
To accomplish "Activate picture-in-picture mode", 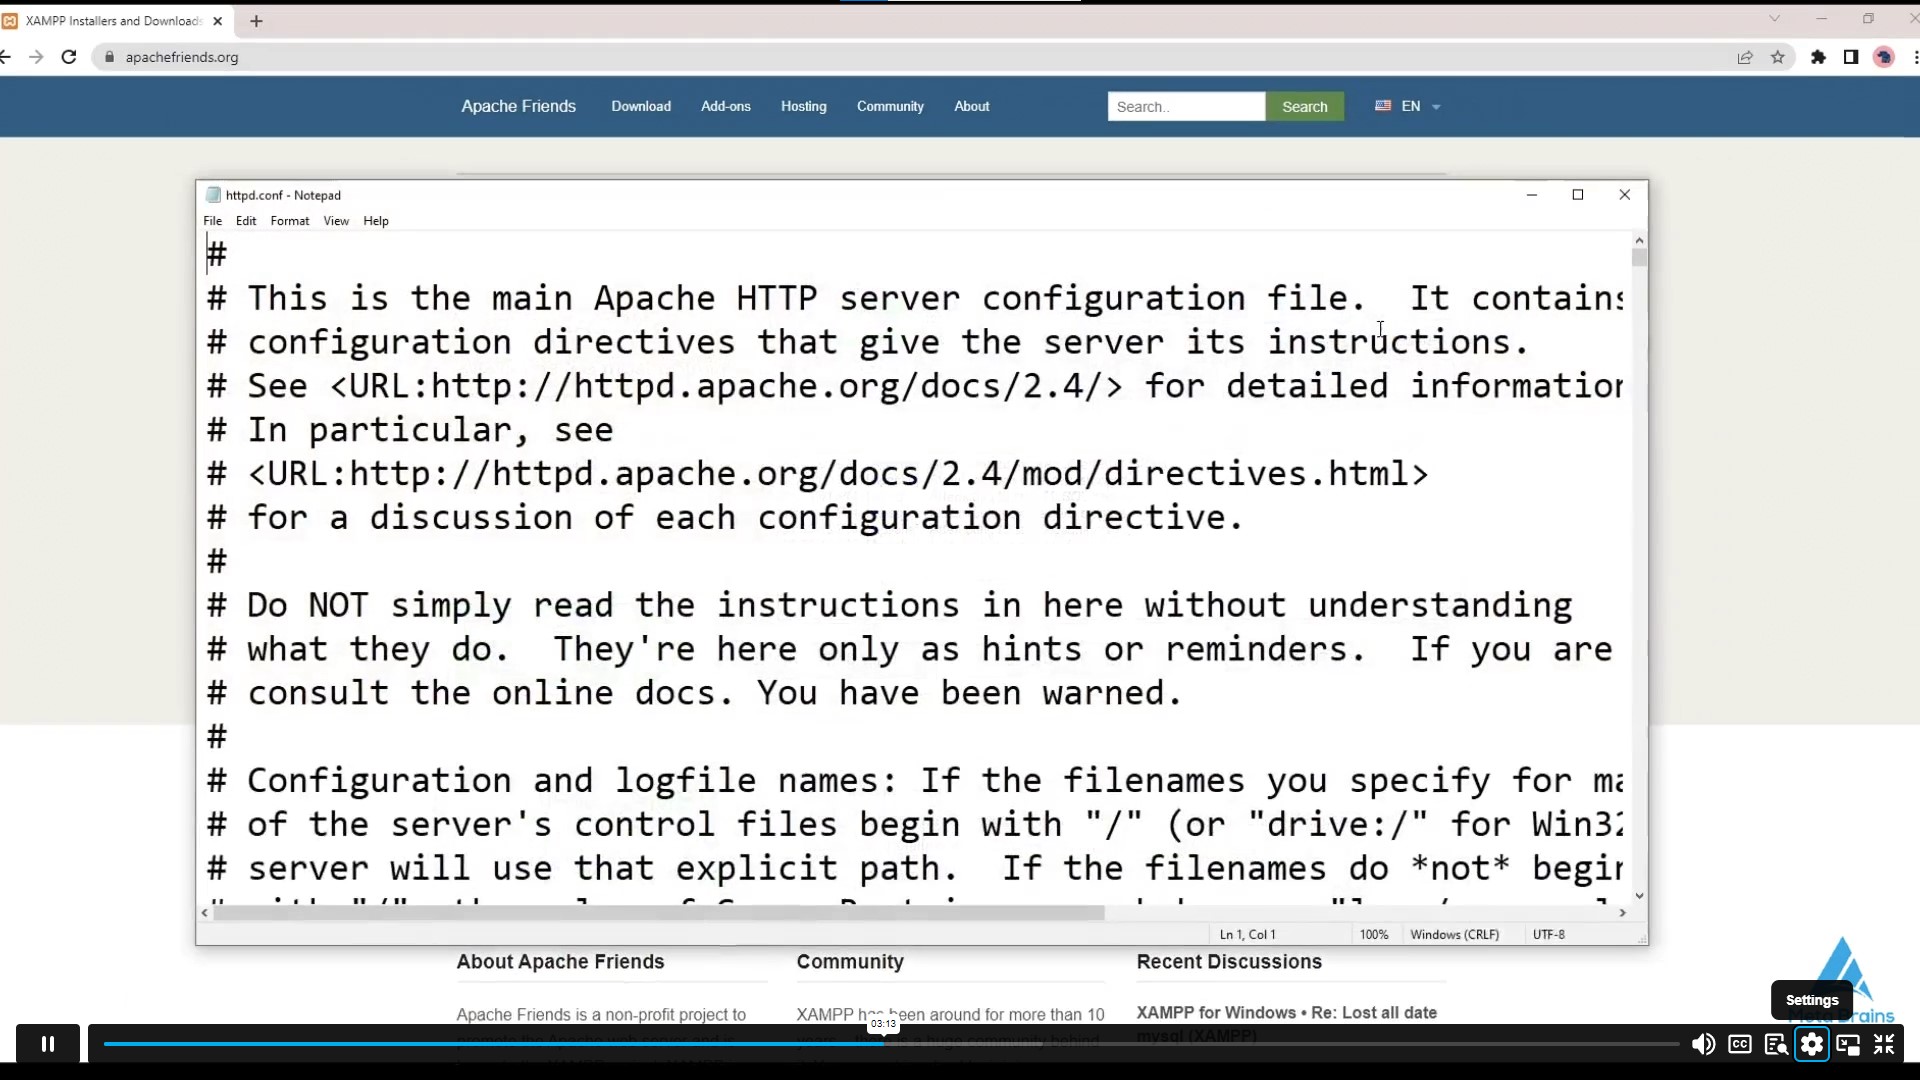I will coord(1848,1043).
